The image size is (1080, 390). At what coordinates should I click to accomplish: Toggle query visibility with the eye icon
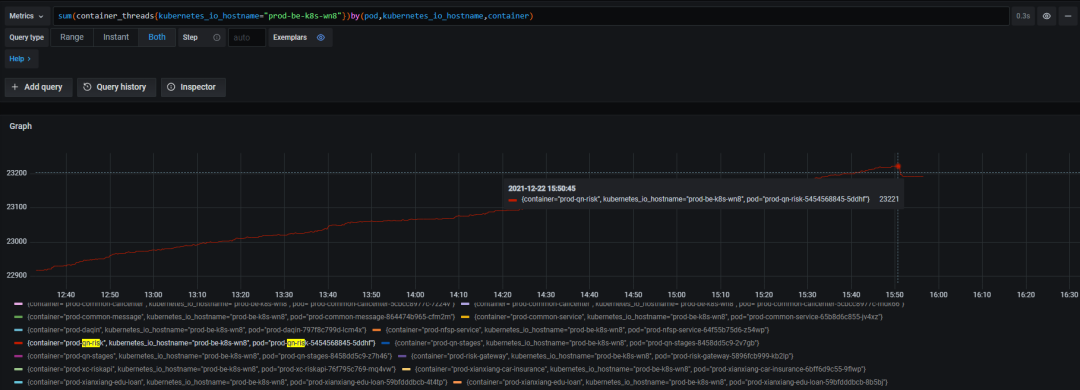pyautogui.click(x=1046, y=16)
